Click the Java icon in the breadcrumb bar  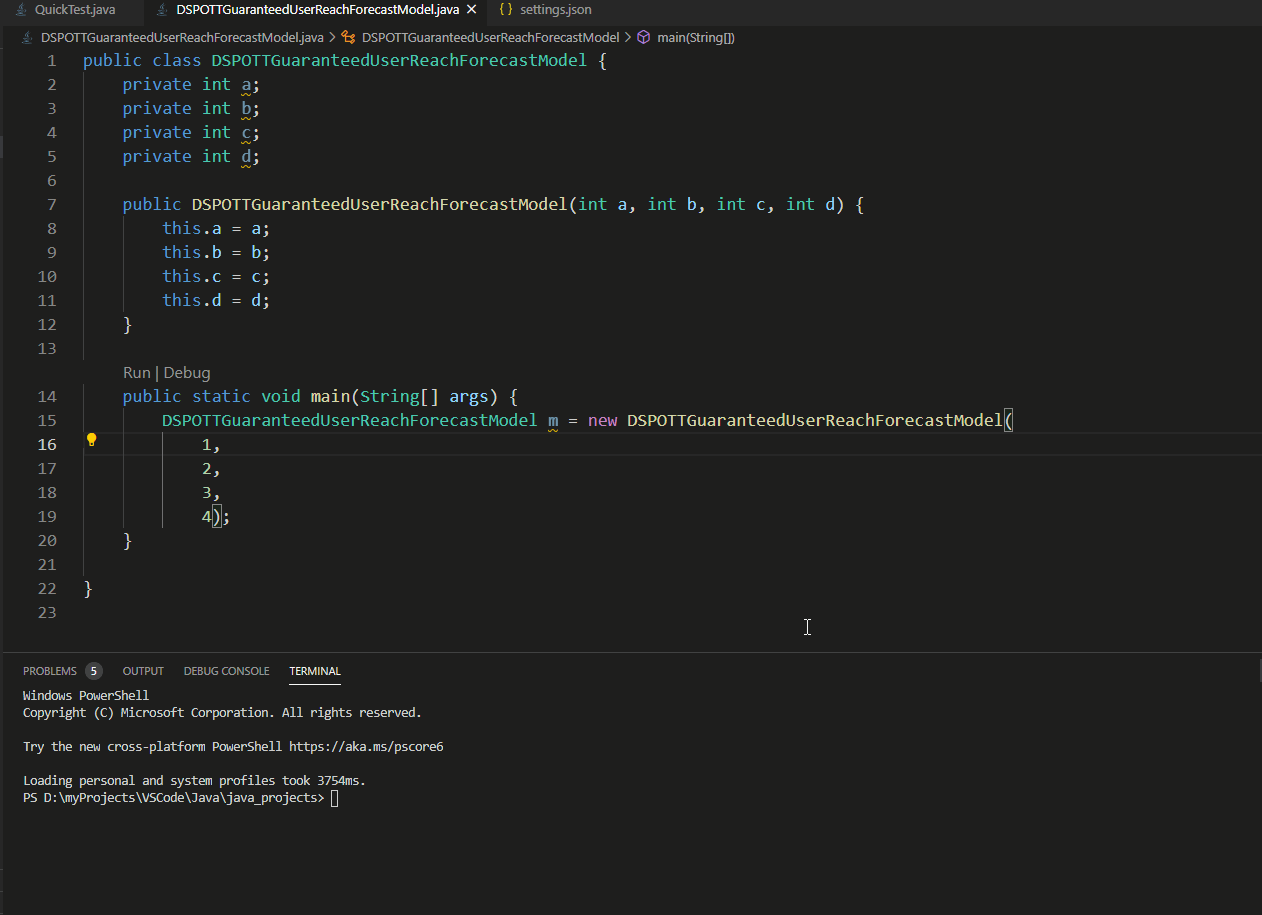pyautogui.click(x=26, y=37)
